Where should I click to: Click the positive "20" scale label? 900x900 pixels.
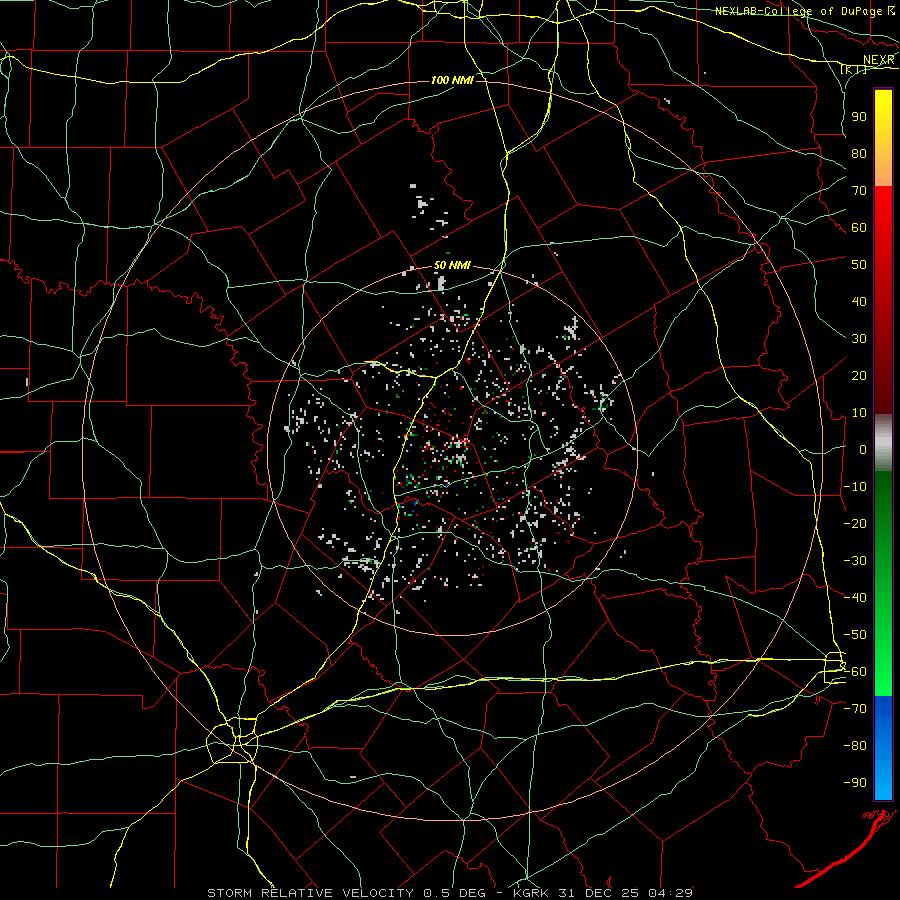coord(859,375)
